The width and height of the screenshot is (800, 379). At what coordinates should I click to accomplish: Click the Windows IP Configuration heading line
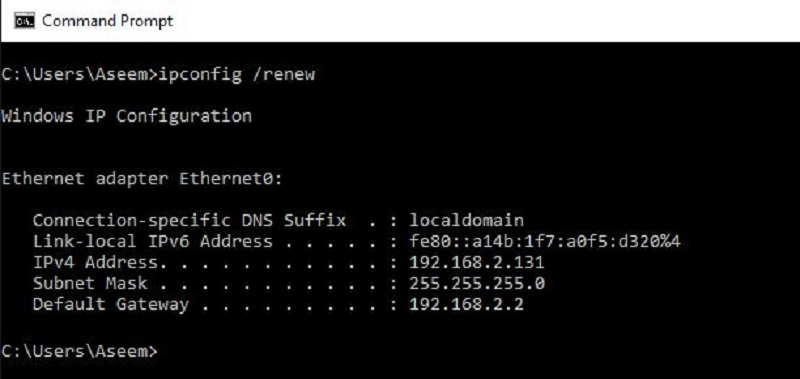coord(127,116)
